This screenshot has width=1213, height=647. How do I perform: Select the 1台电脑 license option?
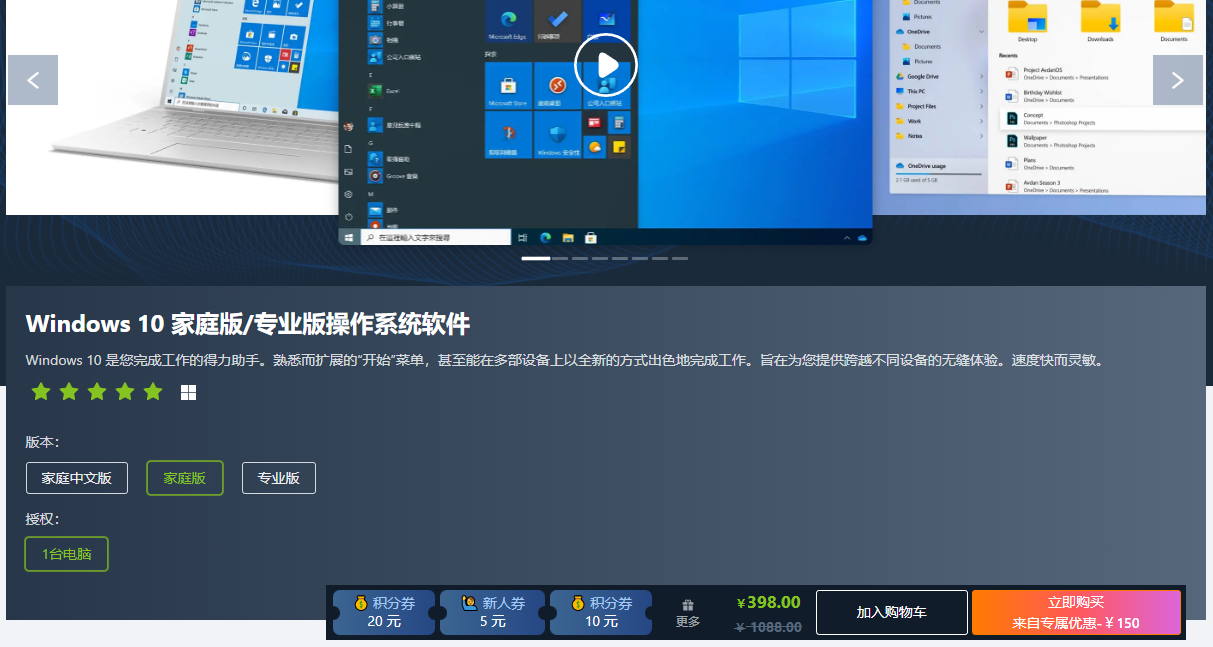(67, 554)
